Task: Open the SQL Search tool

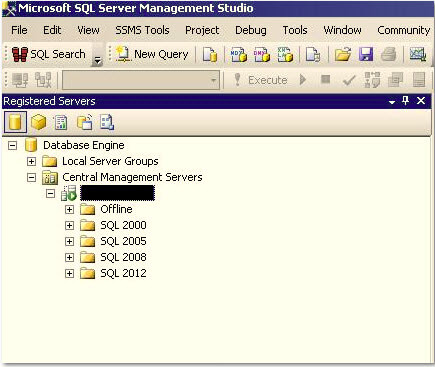Action: click(x=49, y=54)
